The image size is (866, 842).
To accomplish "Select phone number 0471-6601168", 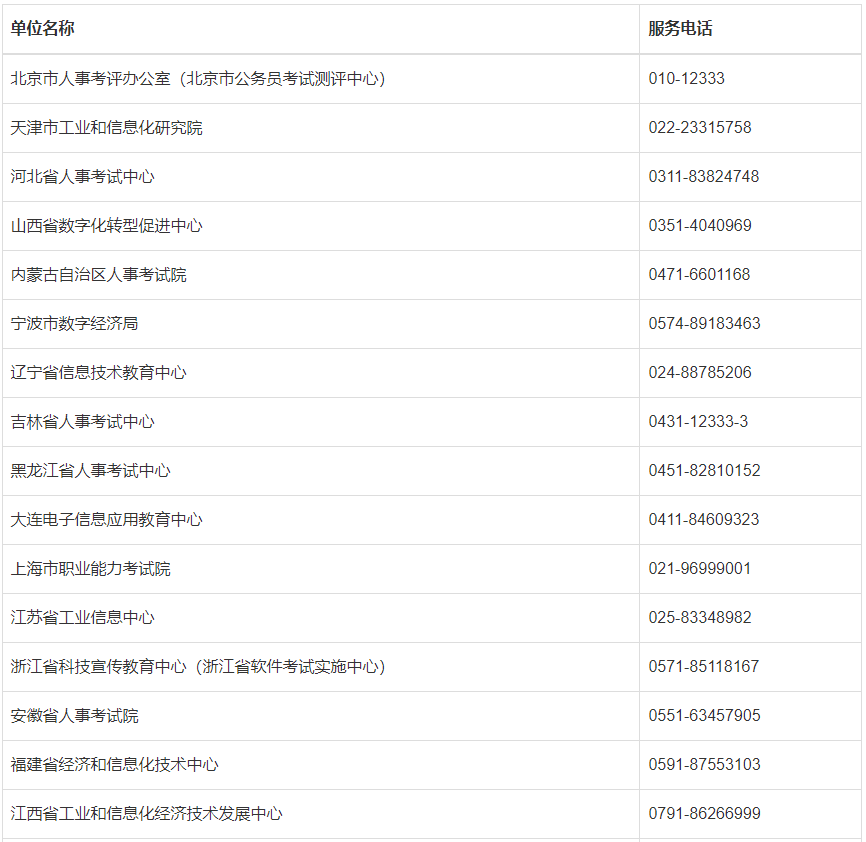I will click(699, 274).
